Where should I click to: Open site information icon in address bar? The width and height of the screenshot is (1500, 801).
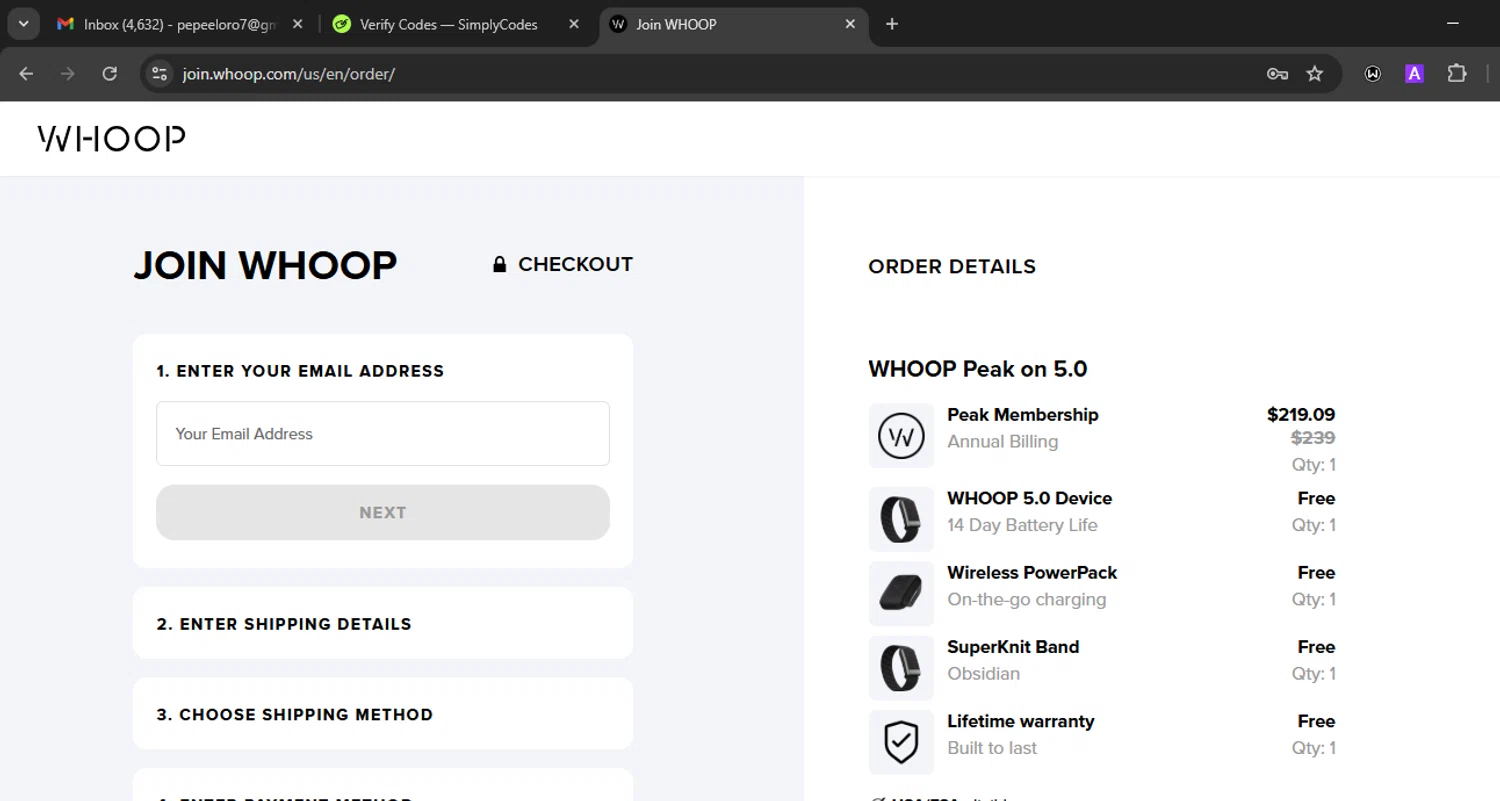click(x=159, y=74)
